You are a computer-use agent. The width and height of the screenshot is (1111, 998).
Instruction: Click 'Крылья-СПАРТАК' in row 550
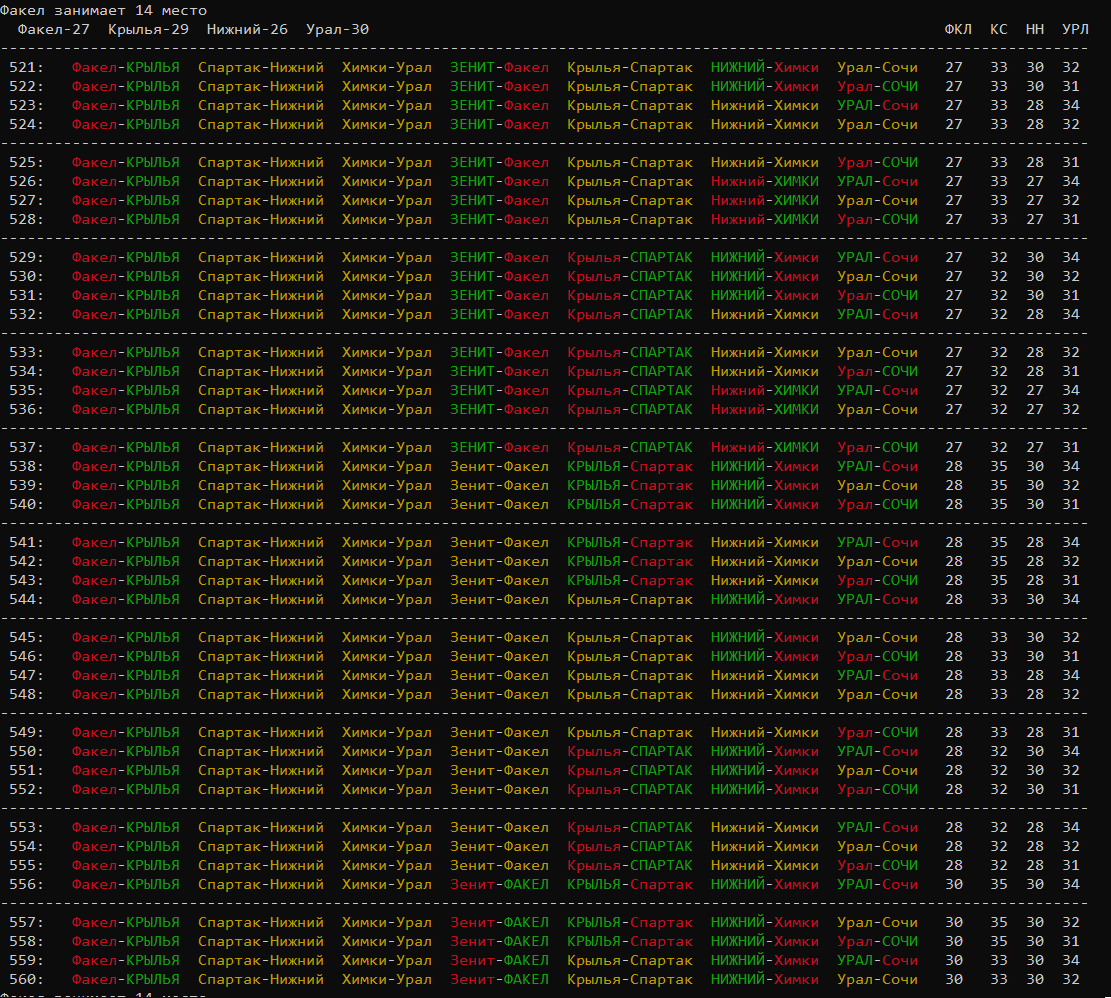pyautogui.click(x=630, y=752)
